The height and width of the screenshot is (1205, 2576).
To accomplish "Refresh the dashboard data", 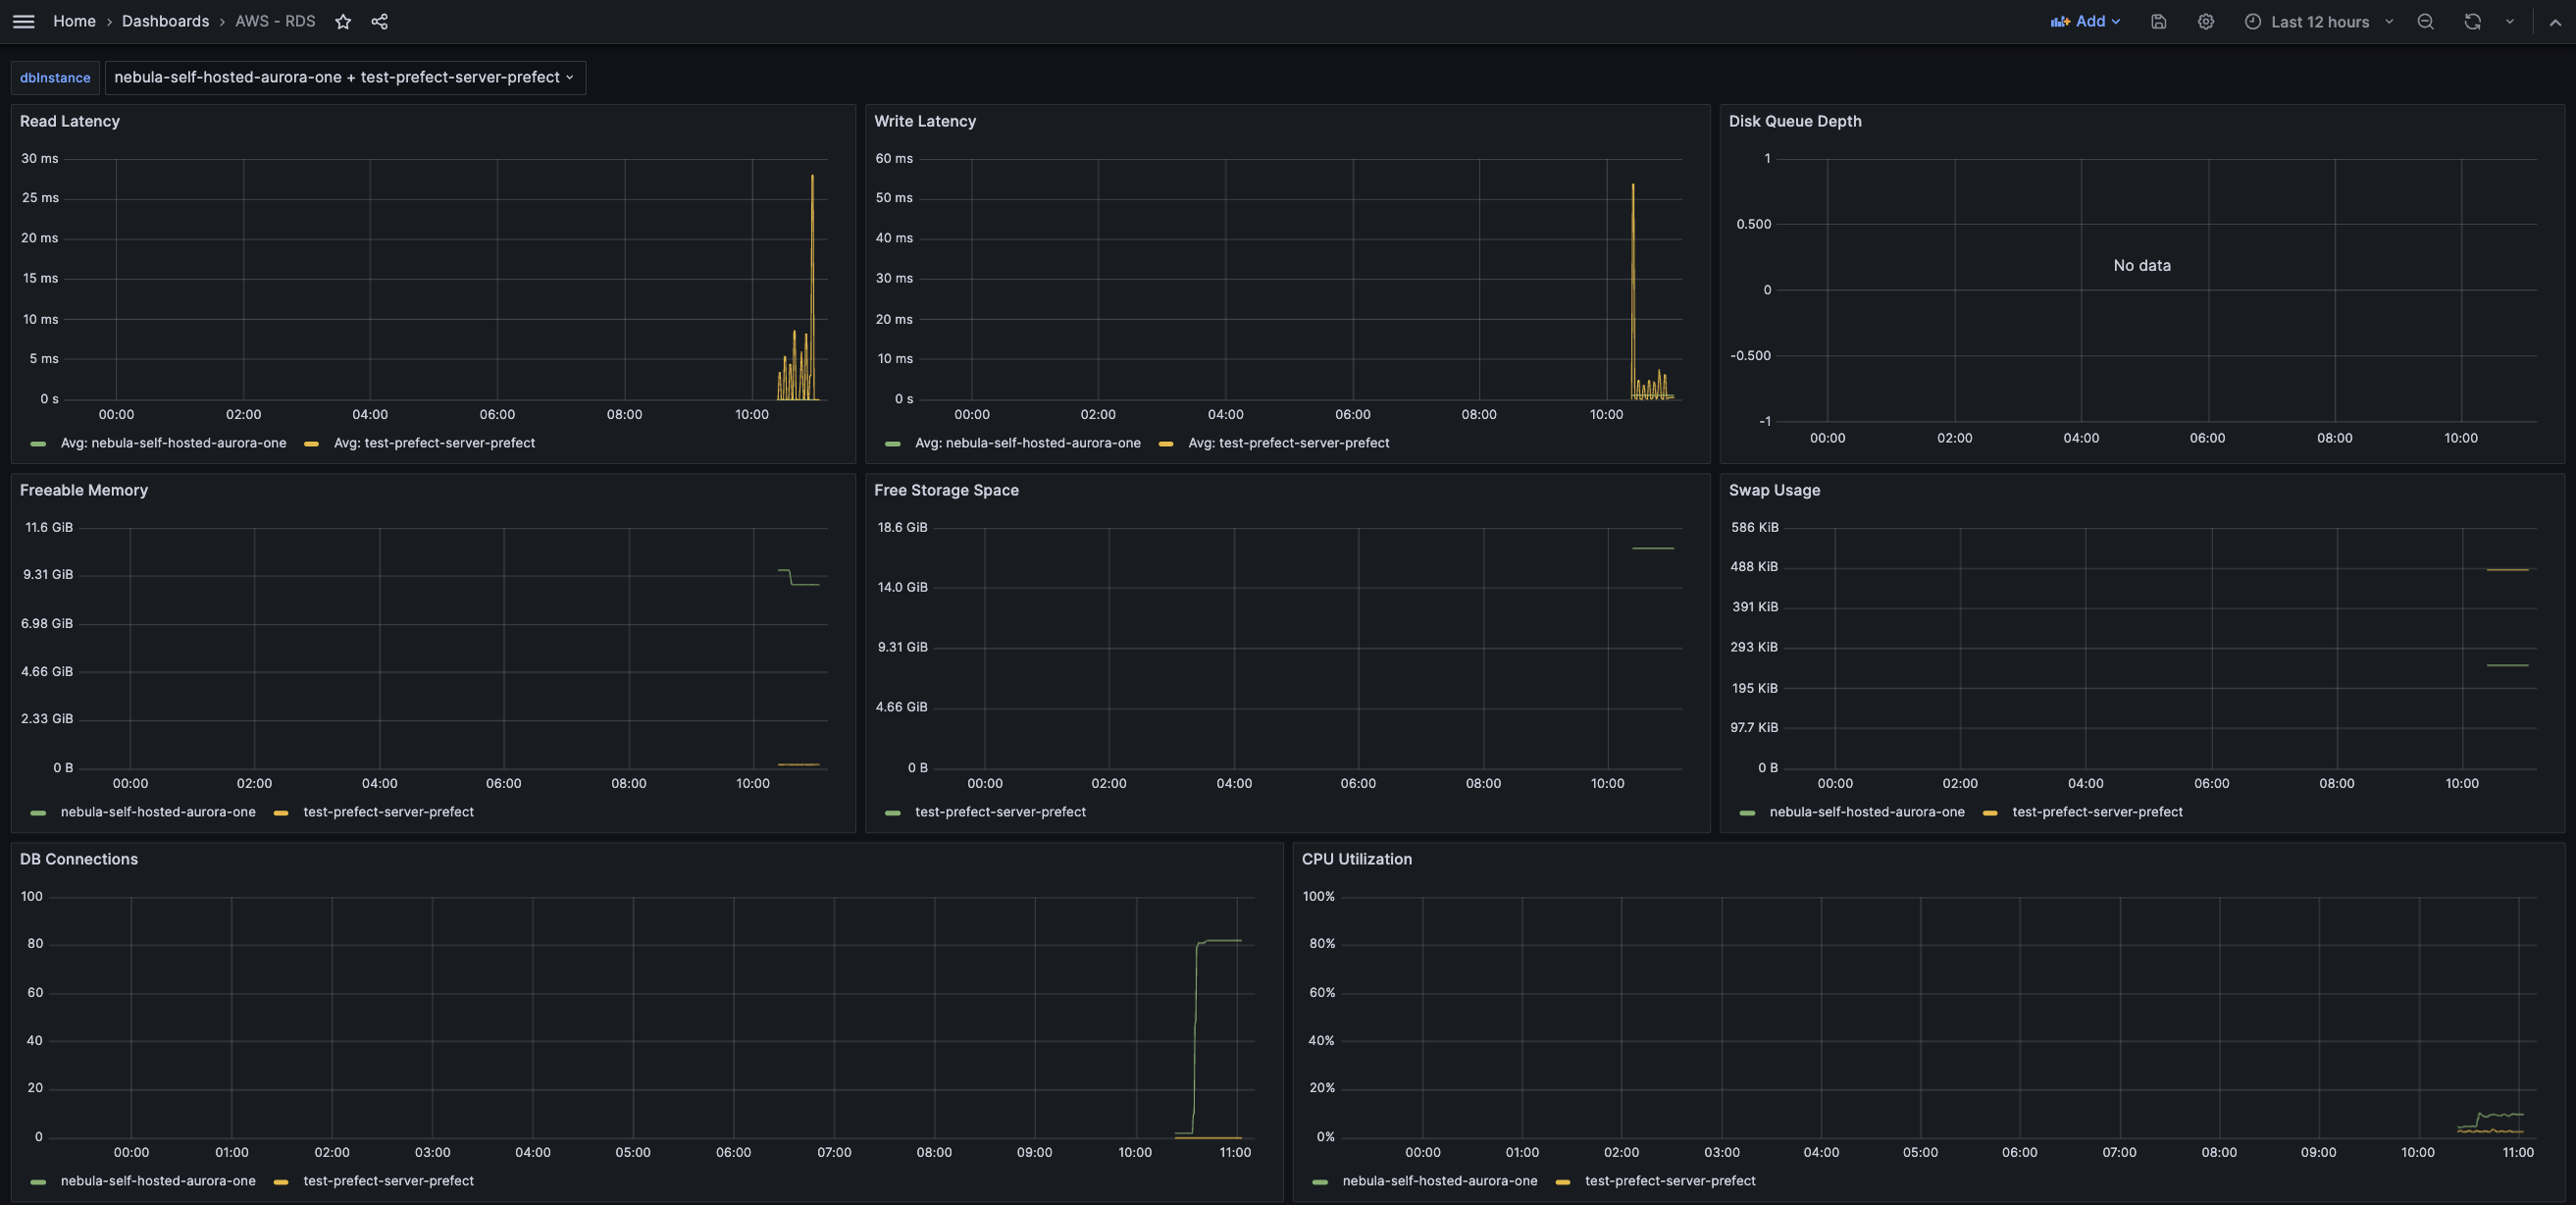I will pos(2471,21).
